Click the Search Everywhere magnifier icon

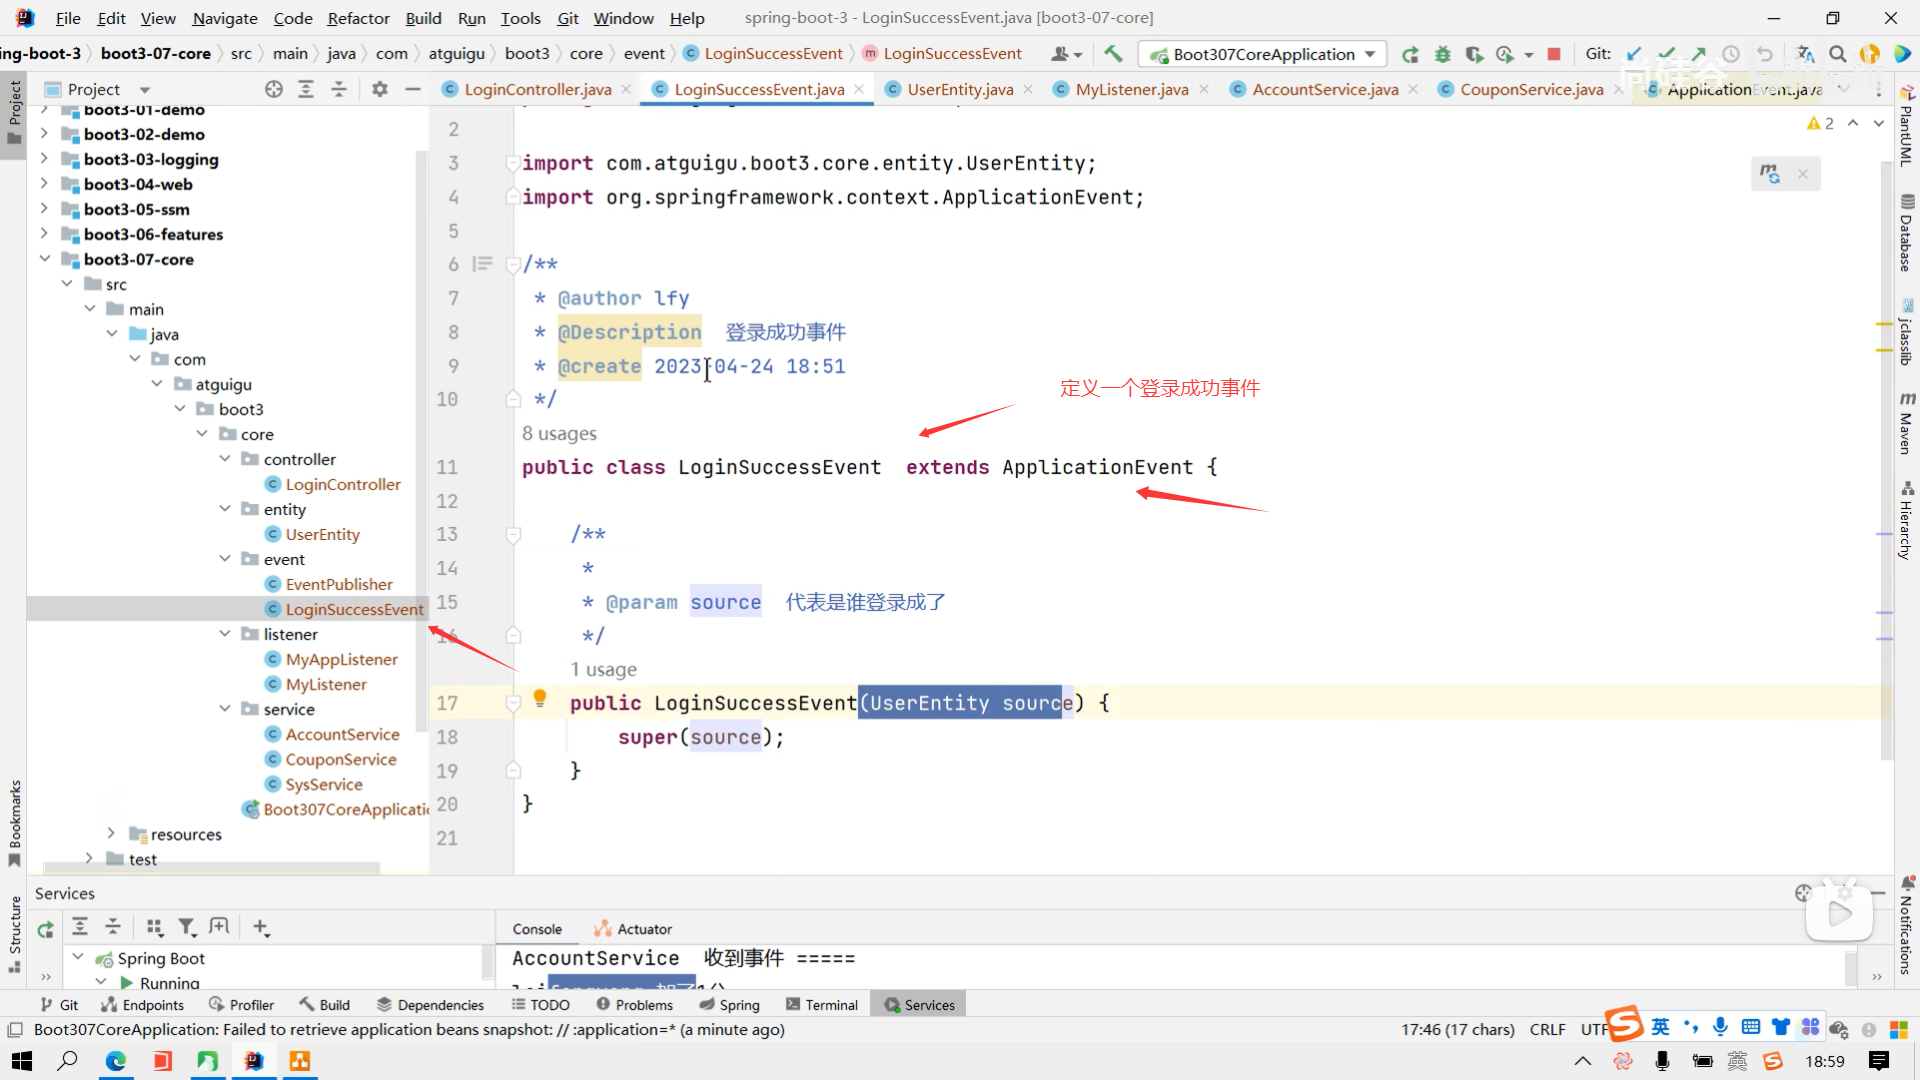coord(1838,54)
